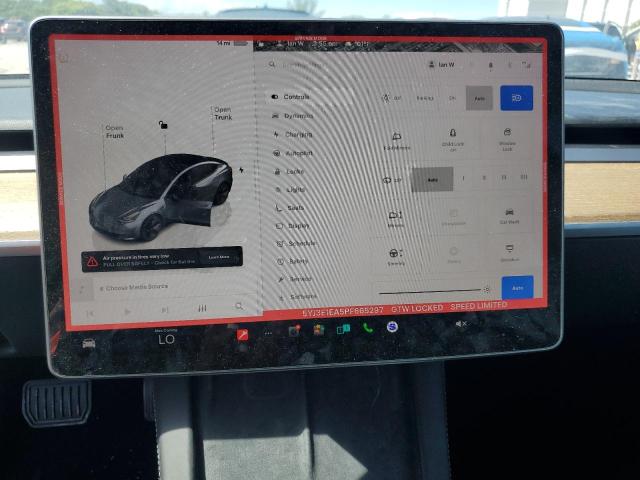Tap the unlock padlock icon above car
640x480 pixels.
point(163,124)
